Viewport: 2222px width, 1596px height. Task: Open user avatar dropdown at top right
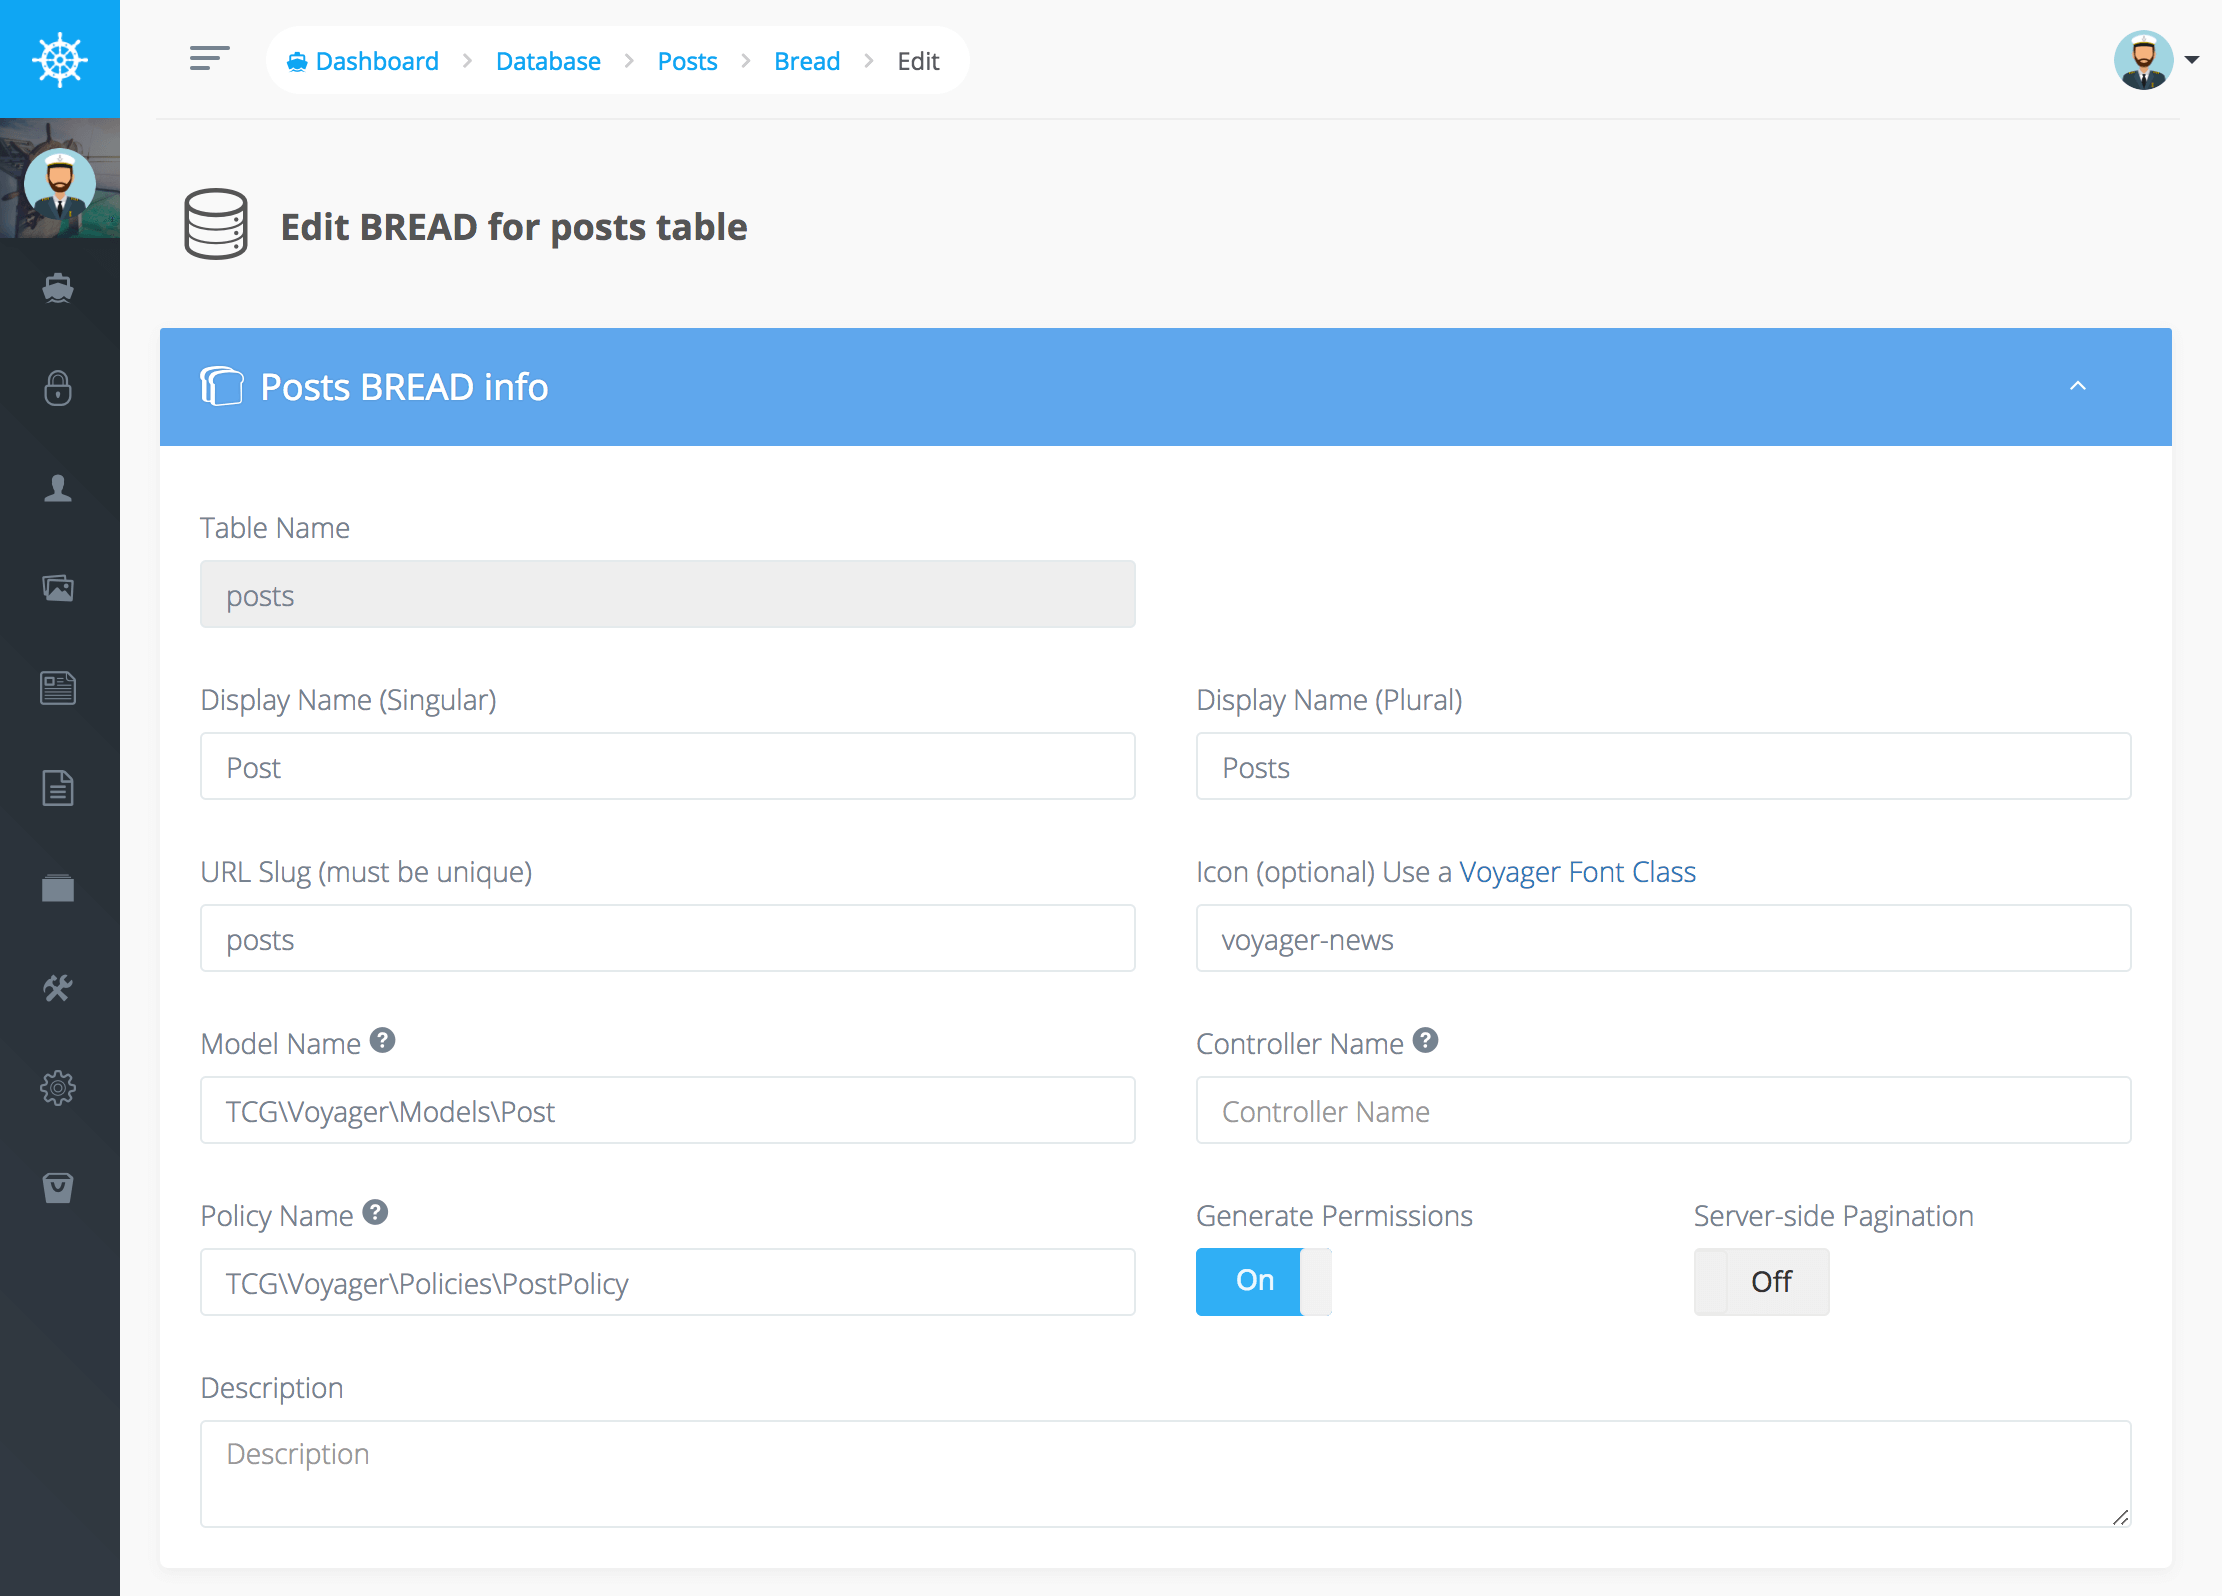2155,60
